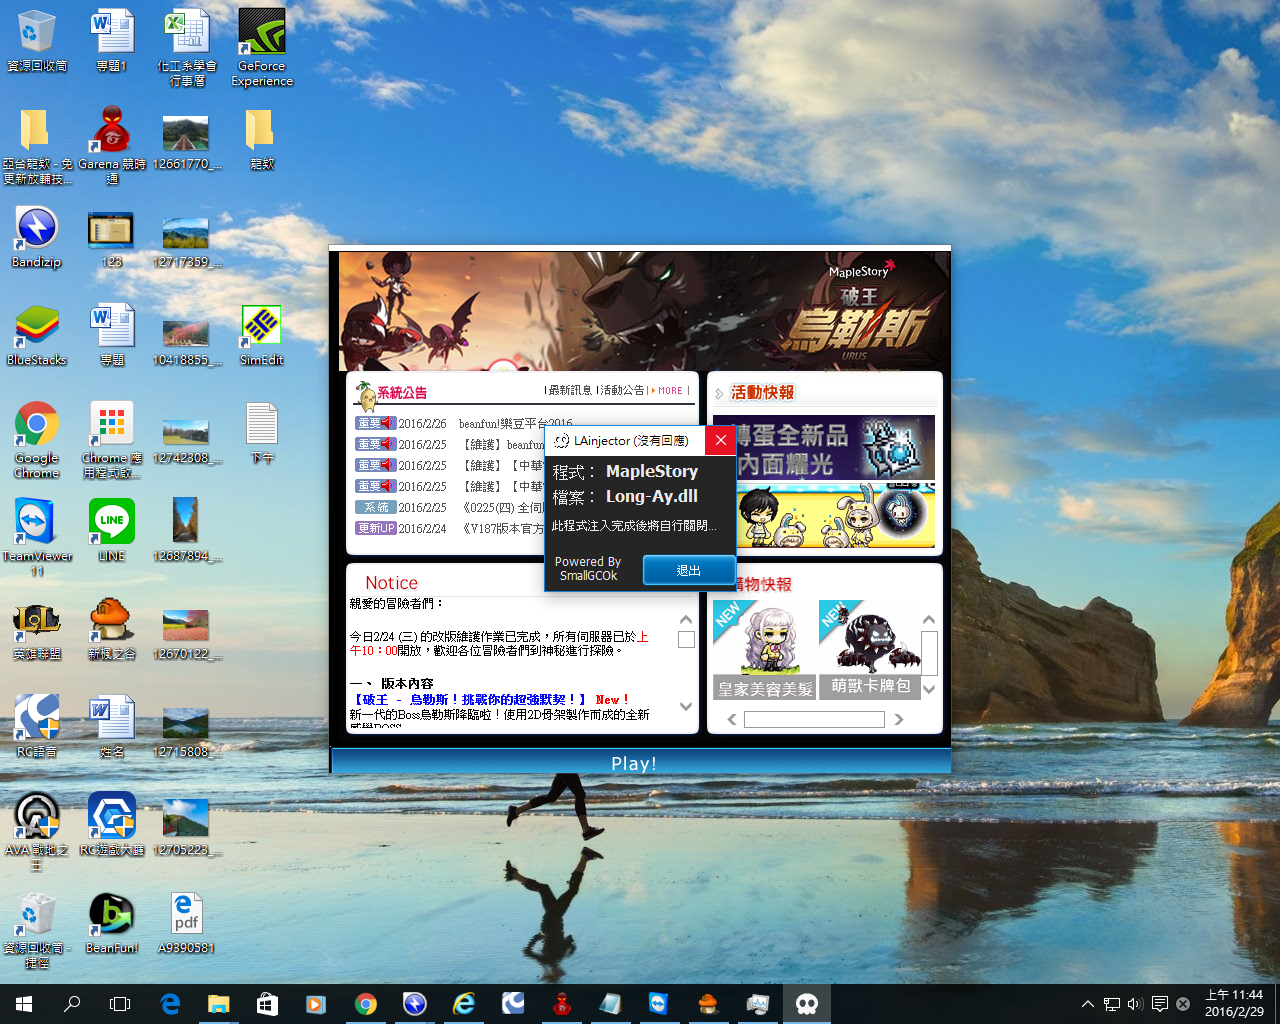Open File Explorer from the taskbar
The image size is (1280, 1024).
(218, 1004)
